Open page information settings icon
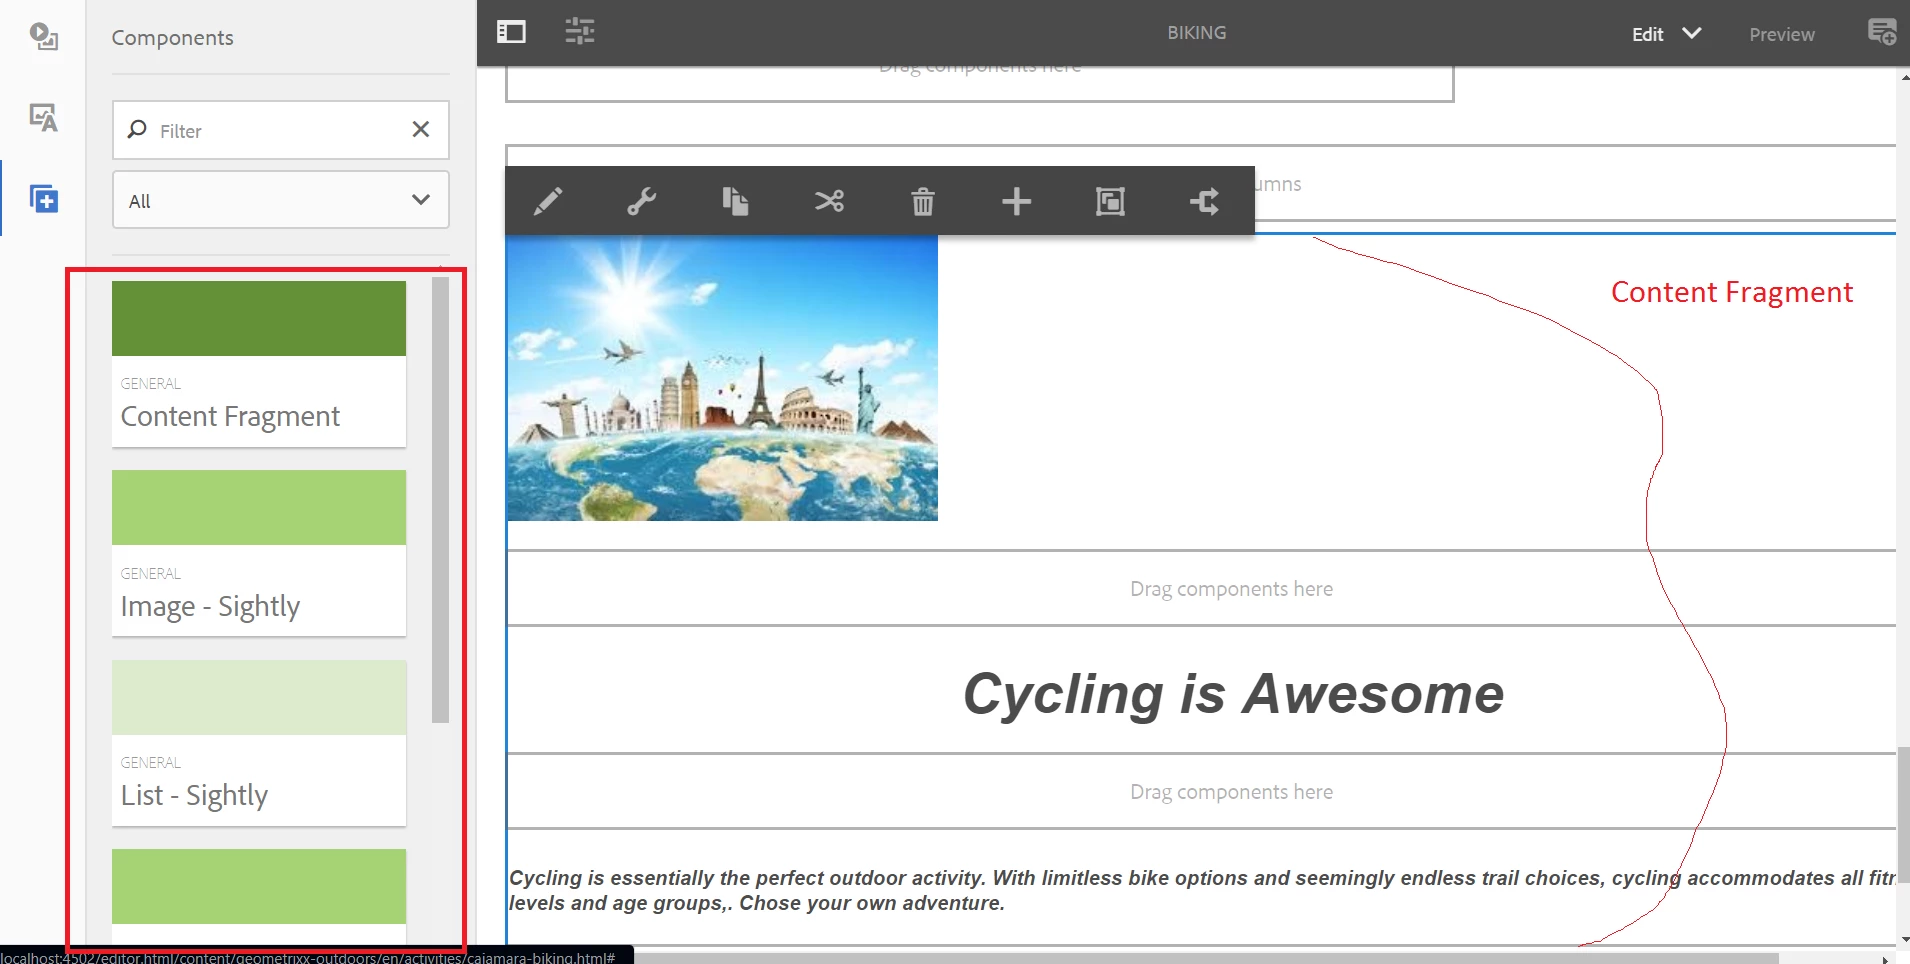This screenshot has height=964, width=1910. [580, 32]
